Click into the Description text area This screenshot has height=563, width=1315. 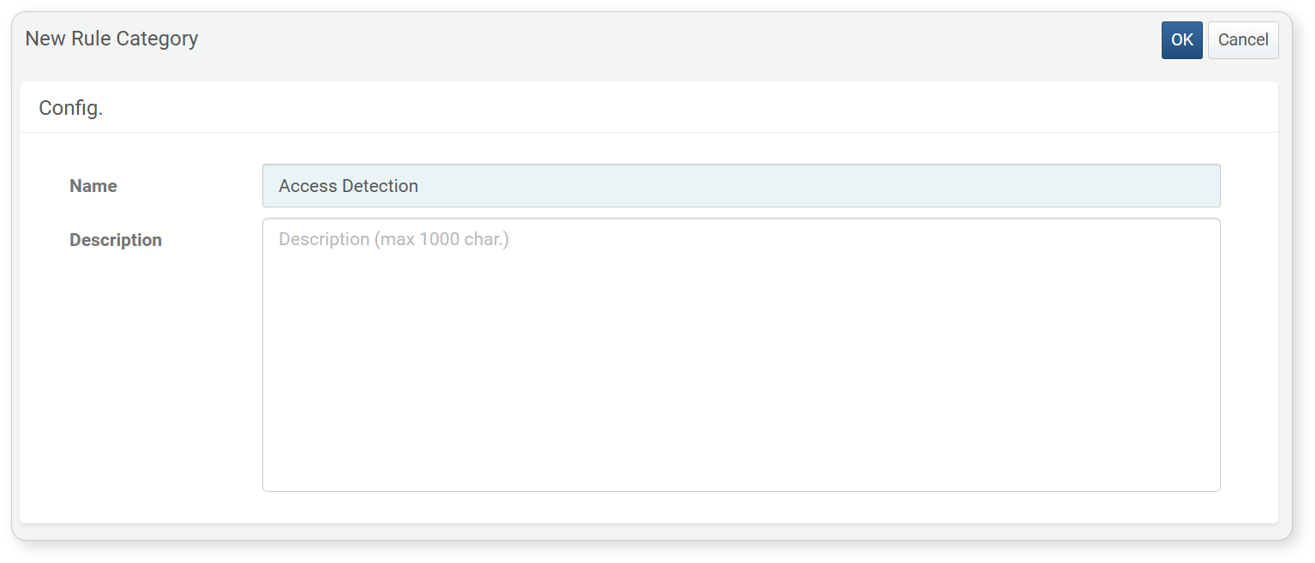[x=741, y=355]
